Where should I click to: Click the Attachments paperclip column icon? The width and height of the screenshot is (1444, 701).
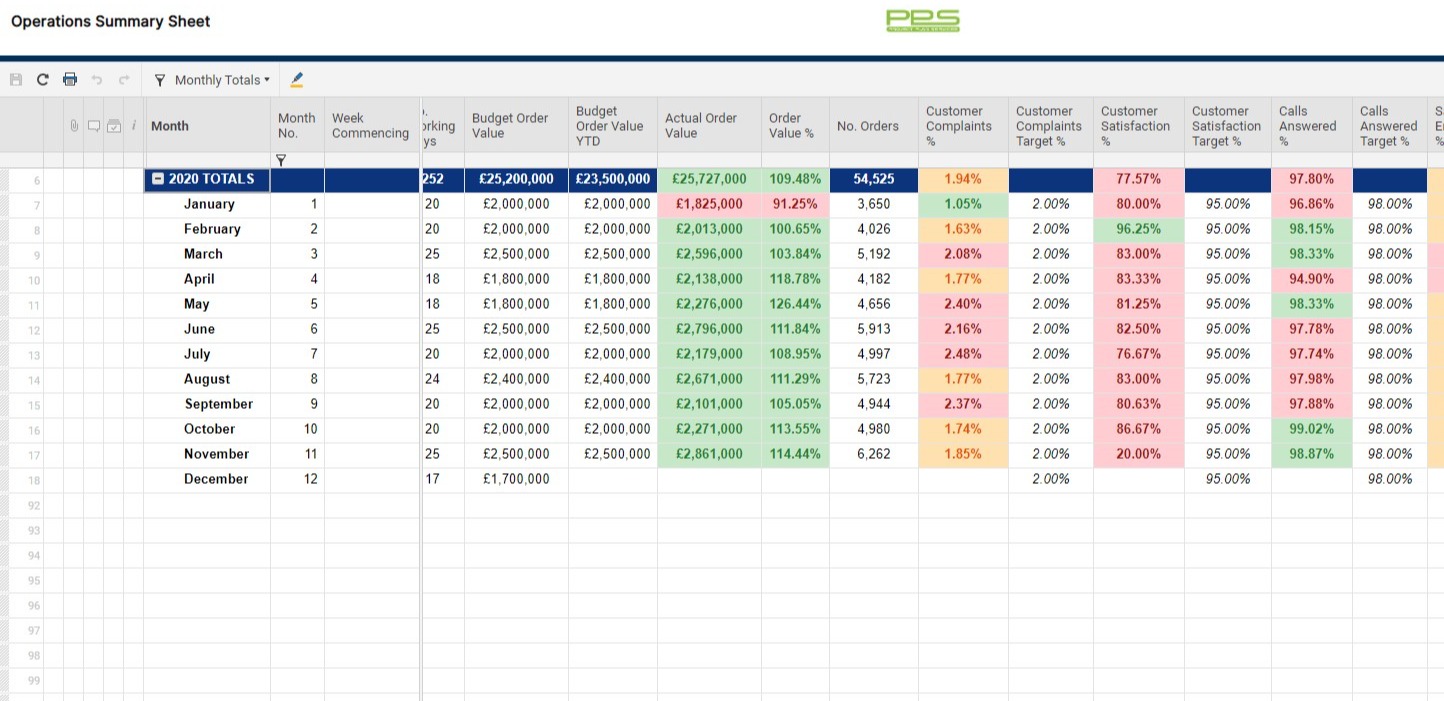point(74,126)
